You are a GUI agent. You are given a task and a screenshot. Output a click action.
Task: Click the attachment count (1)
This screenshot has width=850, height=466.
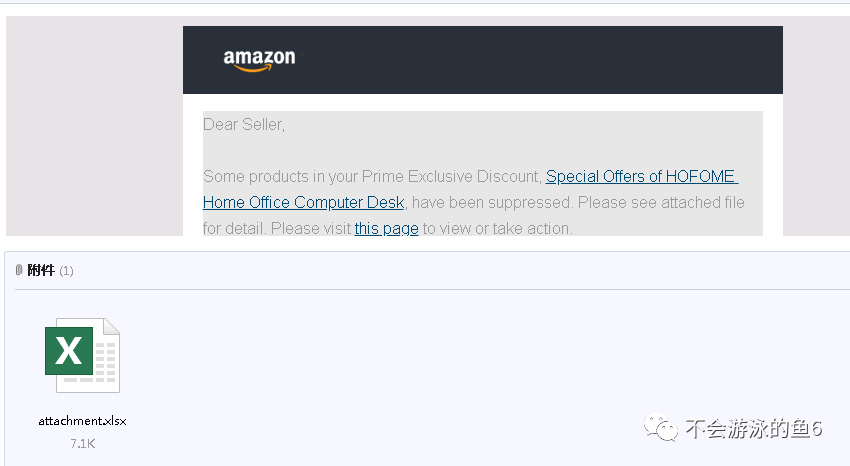(66, 271)
